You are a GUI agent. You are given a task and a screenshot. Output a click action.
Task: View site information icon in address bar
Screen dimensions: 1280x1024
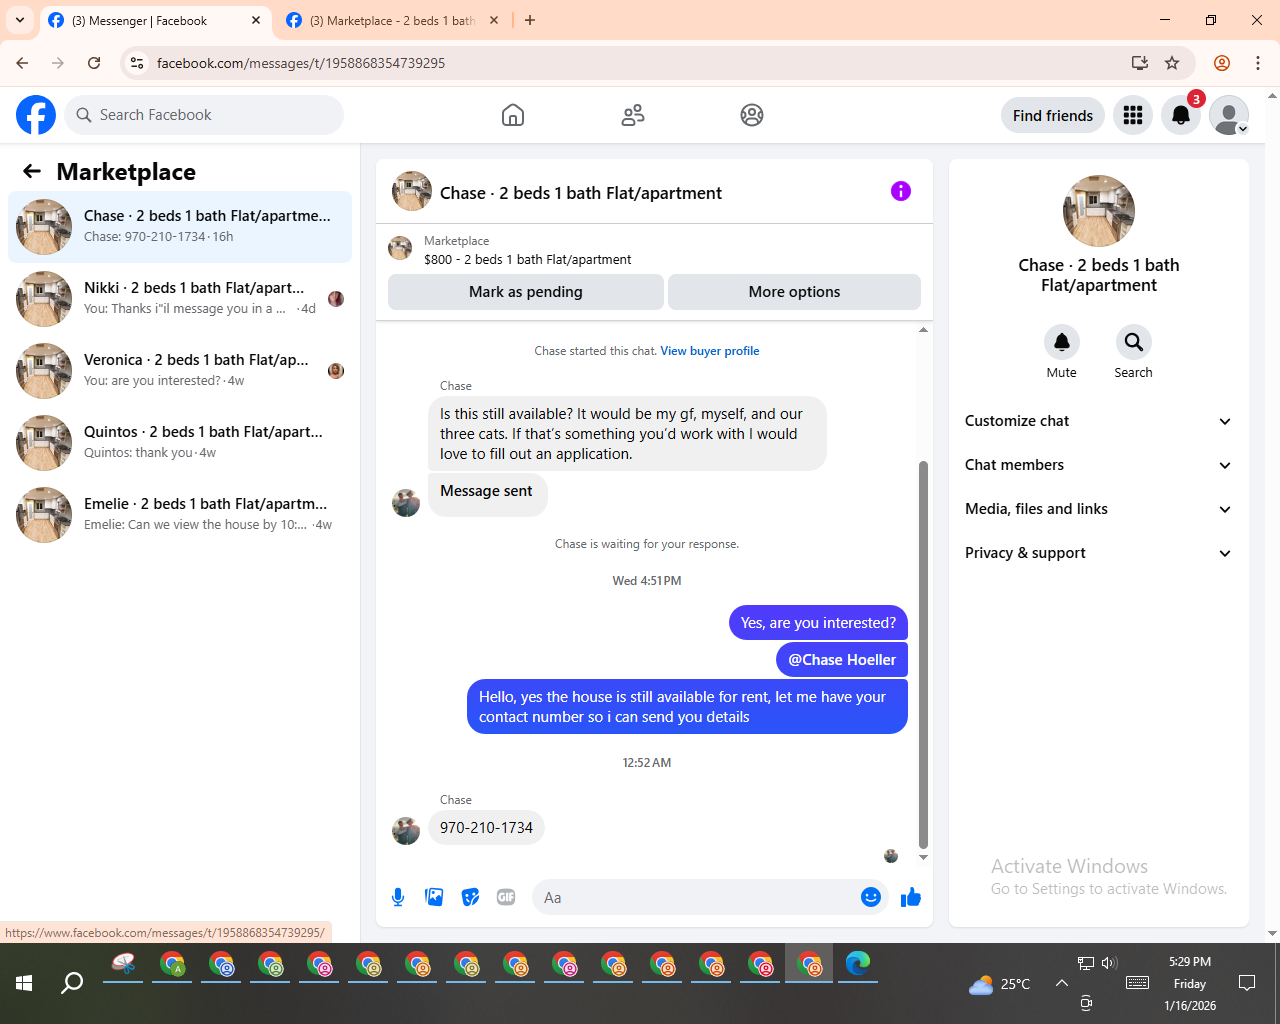(137, 63)
